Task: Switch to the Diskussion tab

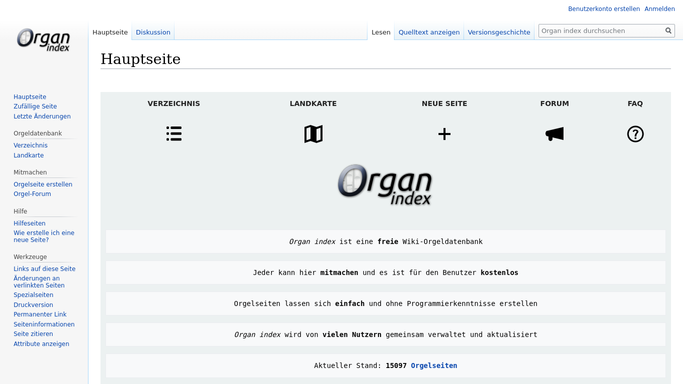Action: pyautogui.click(x=153, y=32)
